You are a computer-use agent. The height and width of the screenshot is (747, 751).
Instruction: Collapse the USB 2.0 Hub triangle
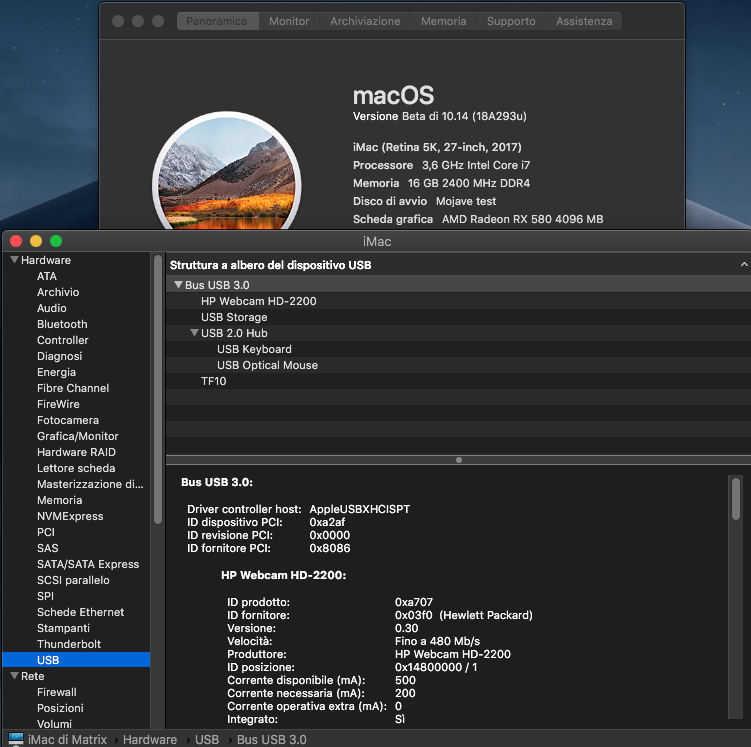pos(194,332)
